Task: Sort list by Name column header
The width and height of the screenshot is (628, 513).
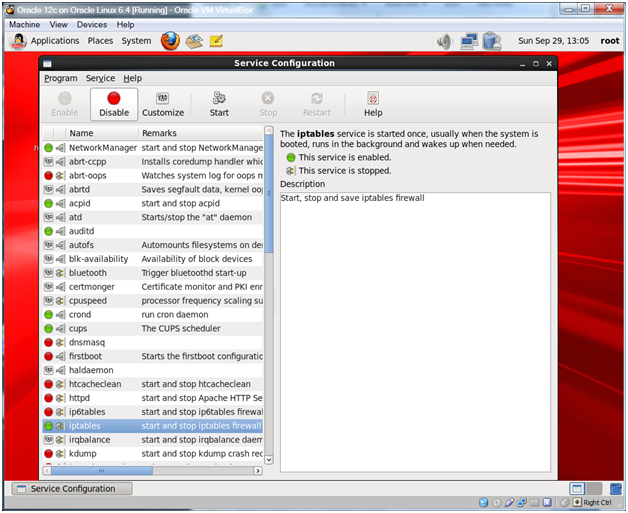Action: click(x=81, y=133)
